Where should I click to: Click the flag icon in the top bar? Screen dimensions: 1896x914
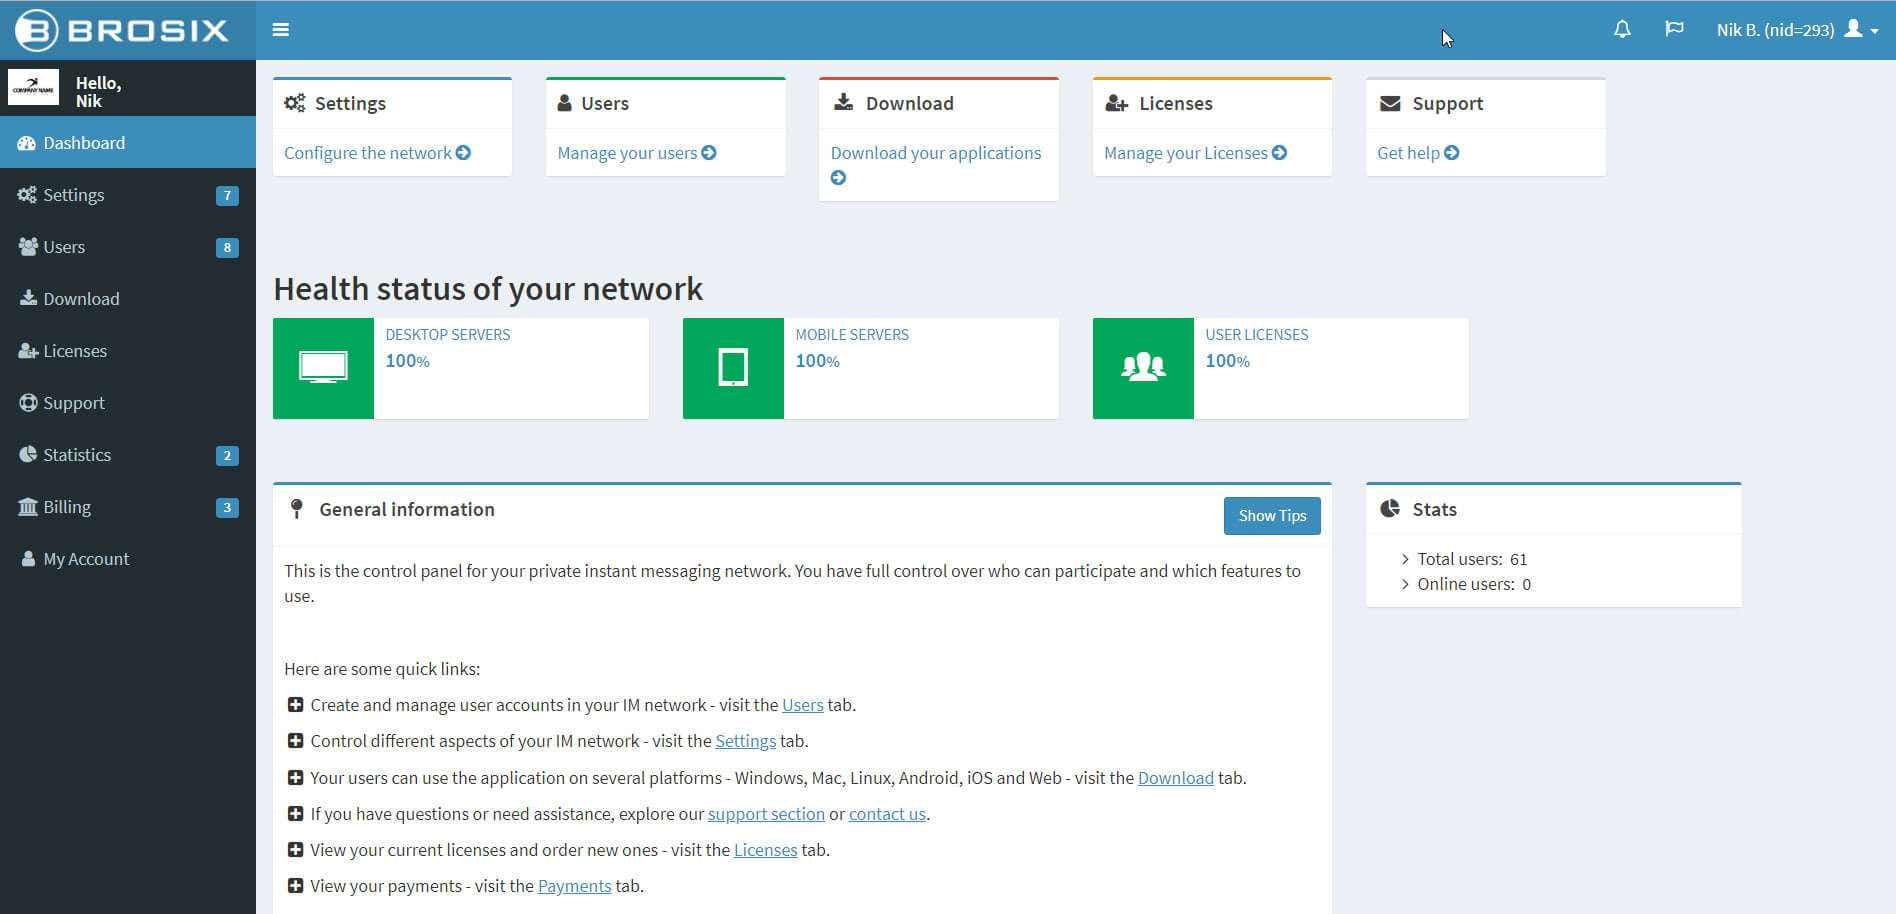coord(1673,29)
